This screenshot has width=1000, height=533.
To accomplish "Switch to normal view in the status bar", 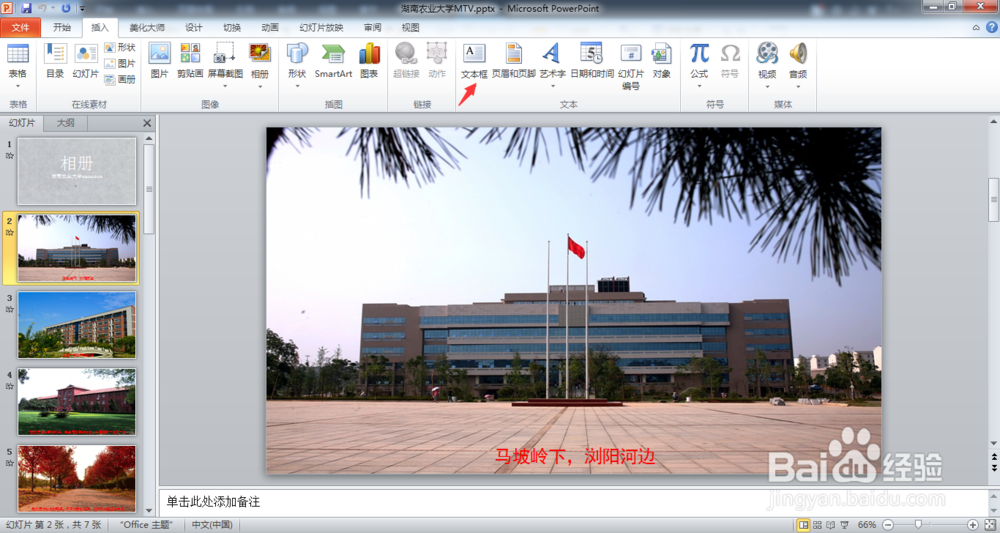I will coord(804,525).
